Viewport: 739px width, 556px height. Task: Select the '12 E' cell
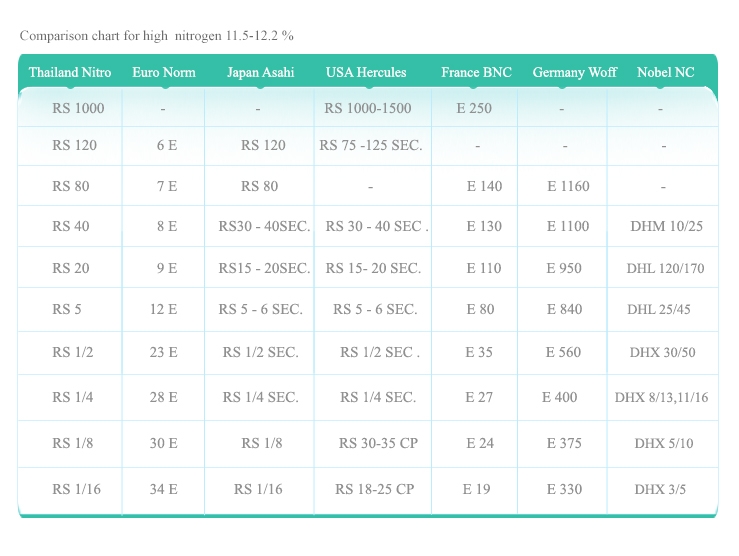[164, 309]
